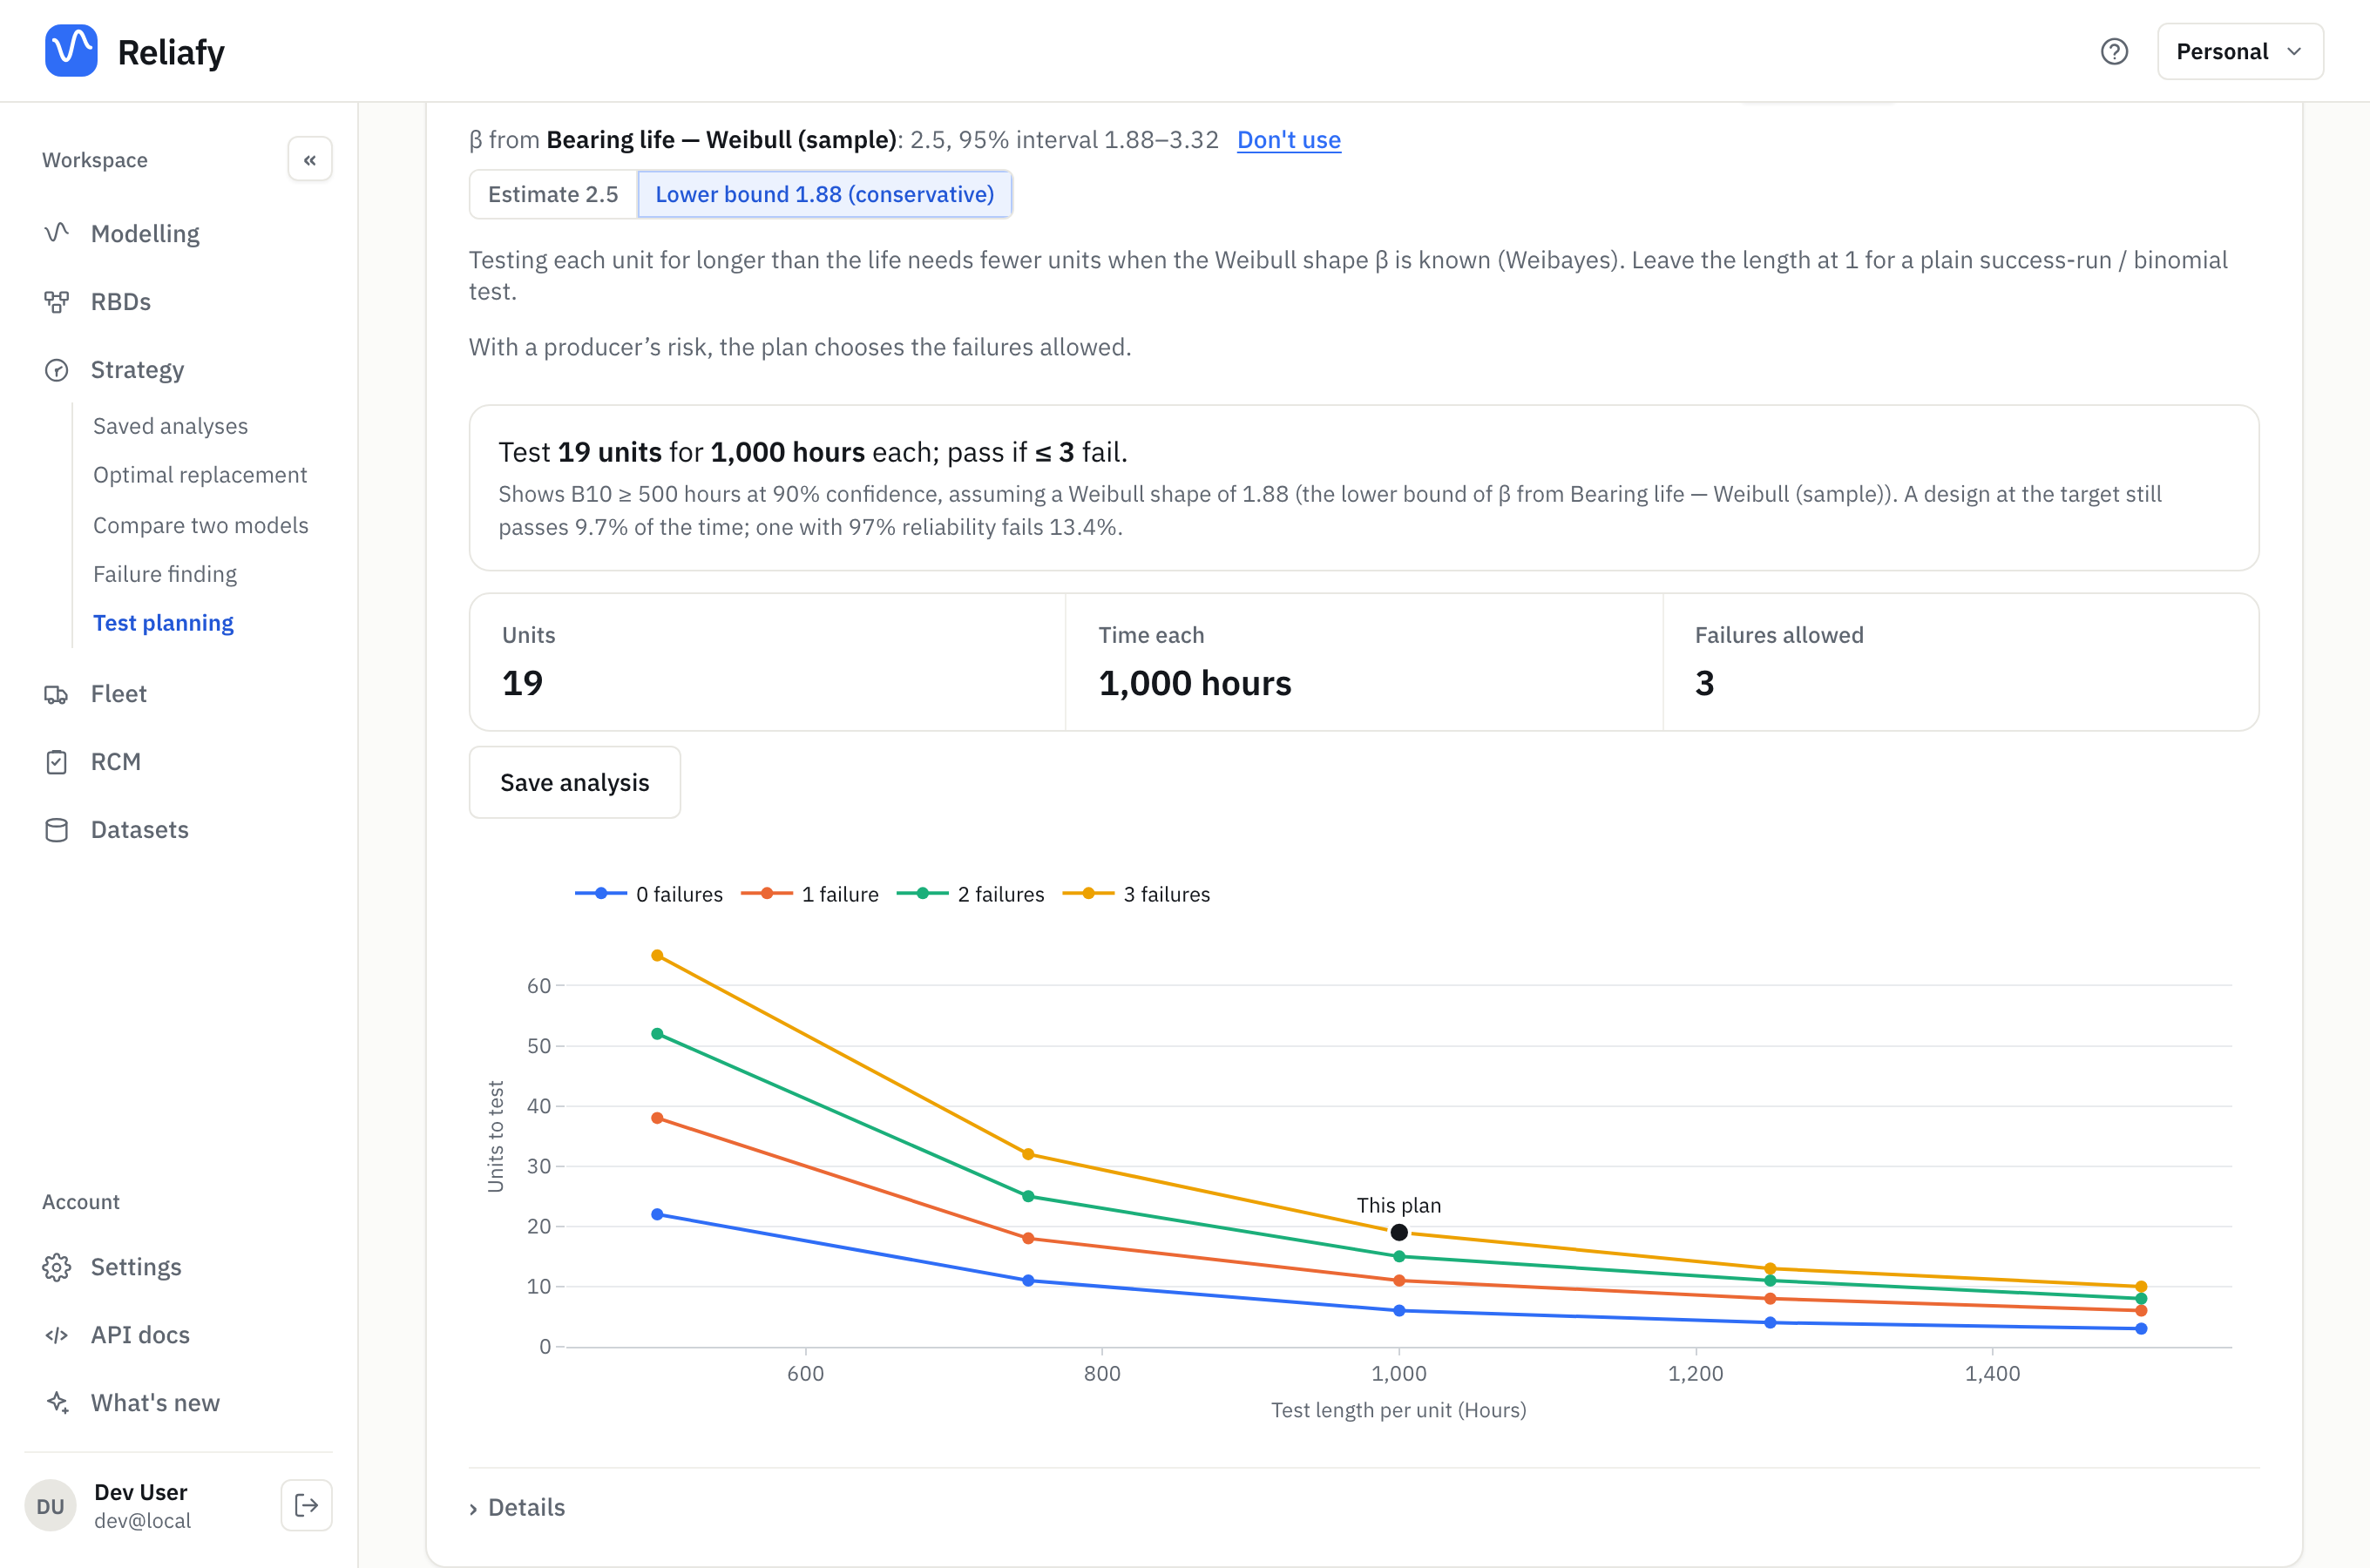Toggle 3 failures series in legend
The width and height of the screenshot is (2370, 1568).
point(1137,894)
